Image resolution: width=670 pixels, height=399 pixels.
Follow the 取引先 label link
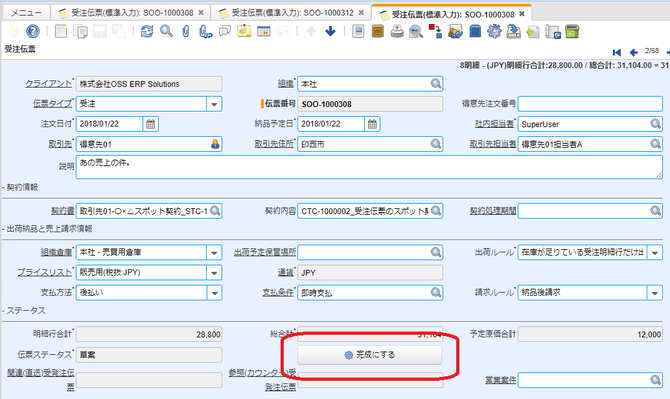pos(60,144)
